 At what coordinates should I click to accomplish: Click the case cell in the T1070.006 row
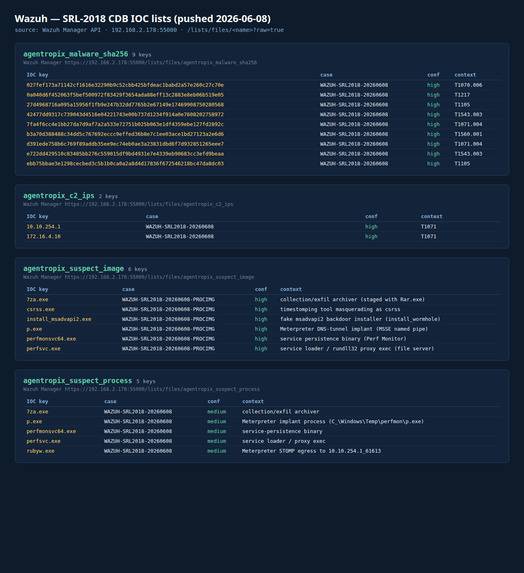[x=354, y=85]
